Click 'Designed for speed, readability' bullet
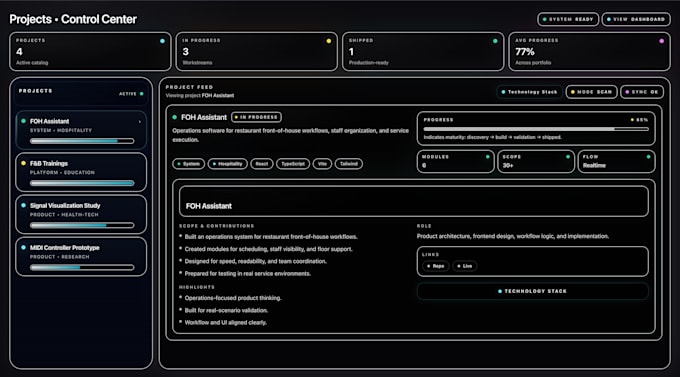Screen dimensions: 680x377 [255, 261]
